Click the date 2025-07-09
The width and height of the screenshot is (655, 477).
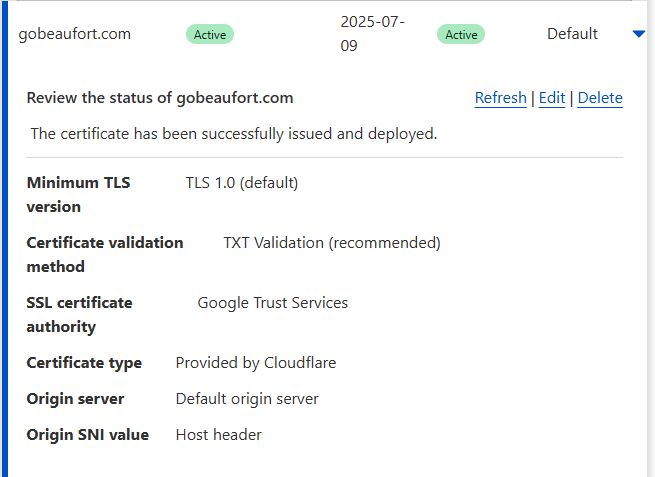point(372,33)
